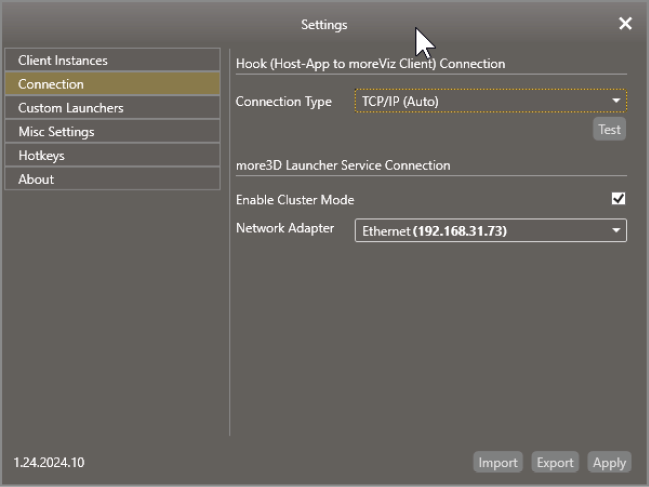Open the Custom Launchers page
Viewport: 649px width, 487px height.
113,108
